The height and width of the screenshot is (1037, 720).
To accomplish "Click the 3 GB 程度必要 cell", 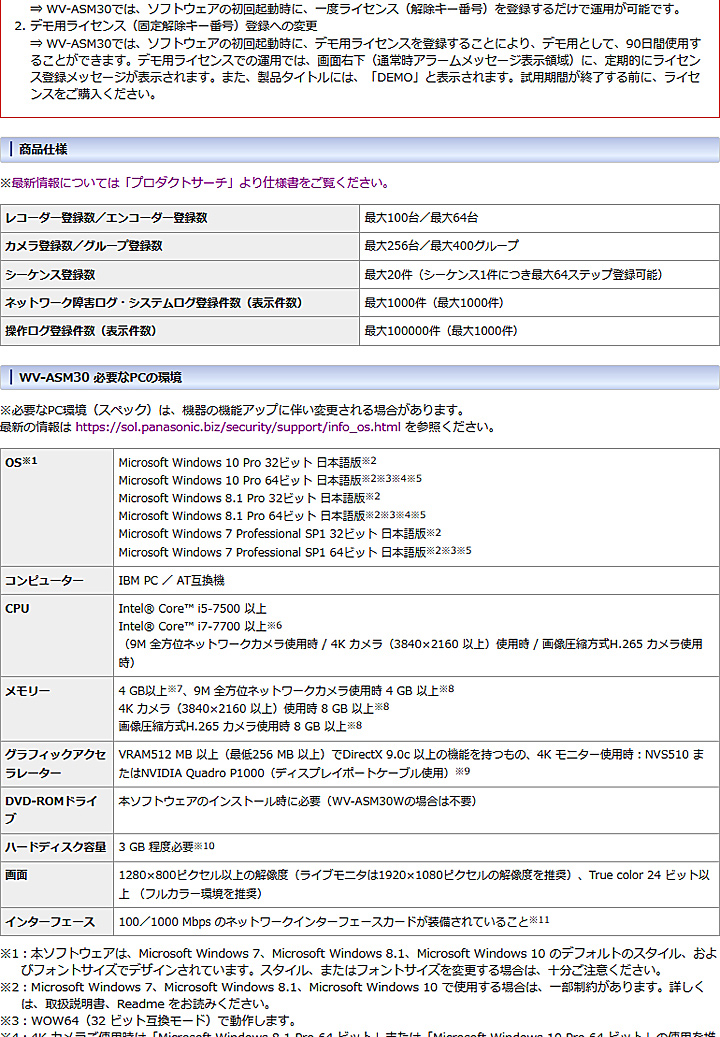I will 417,847.
